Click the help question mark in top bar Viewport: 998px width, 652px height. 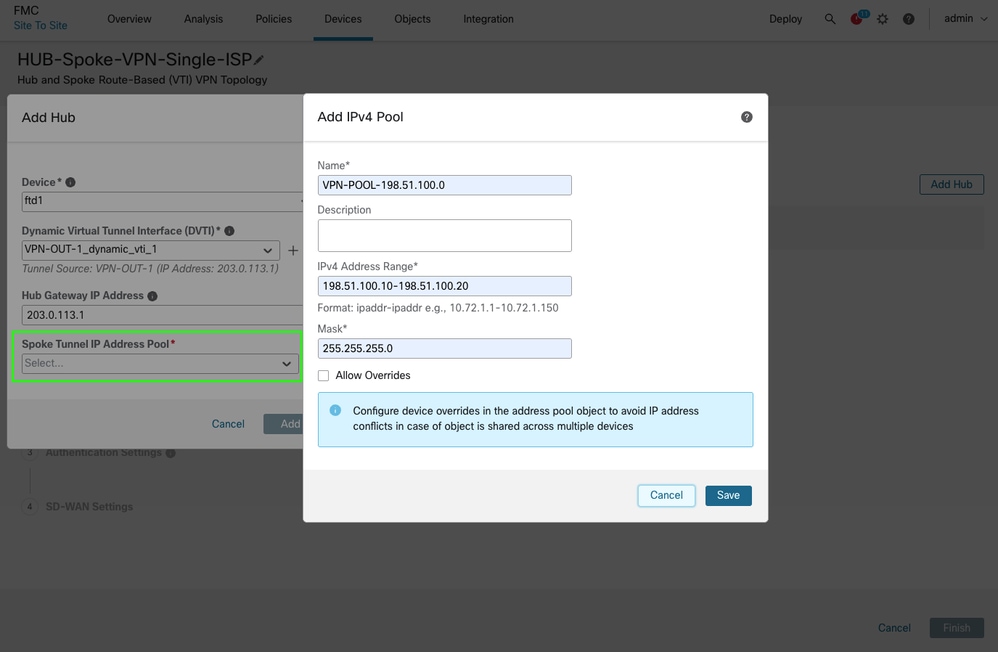pos(908,19)
